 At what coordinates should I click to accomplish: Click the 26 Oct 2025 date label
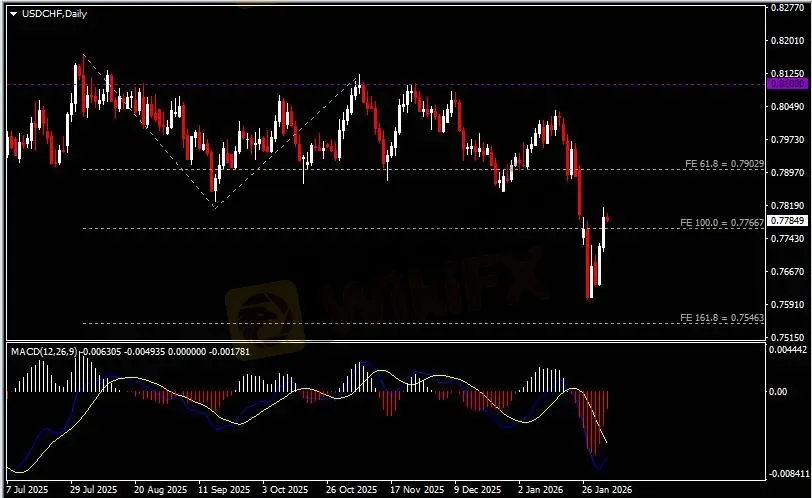pos(349,491)
